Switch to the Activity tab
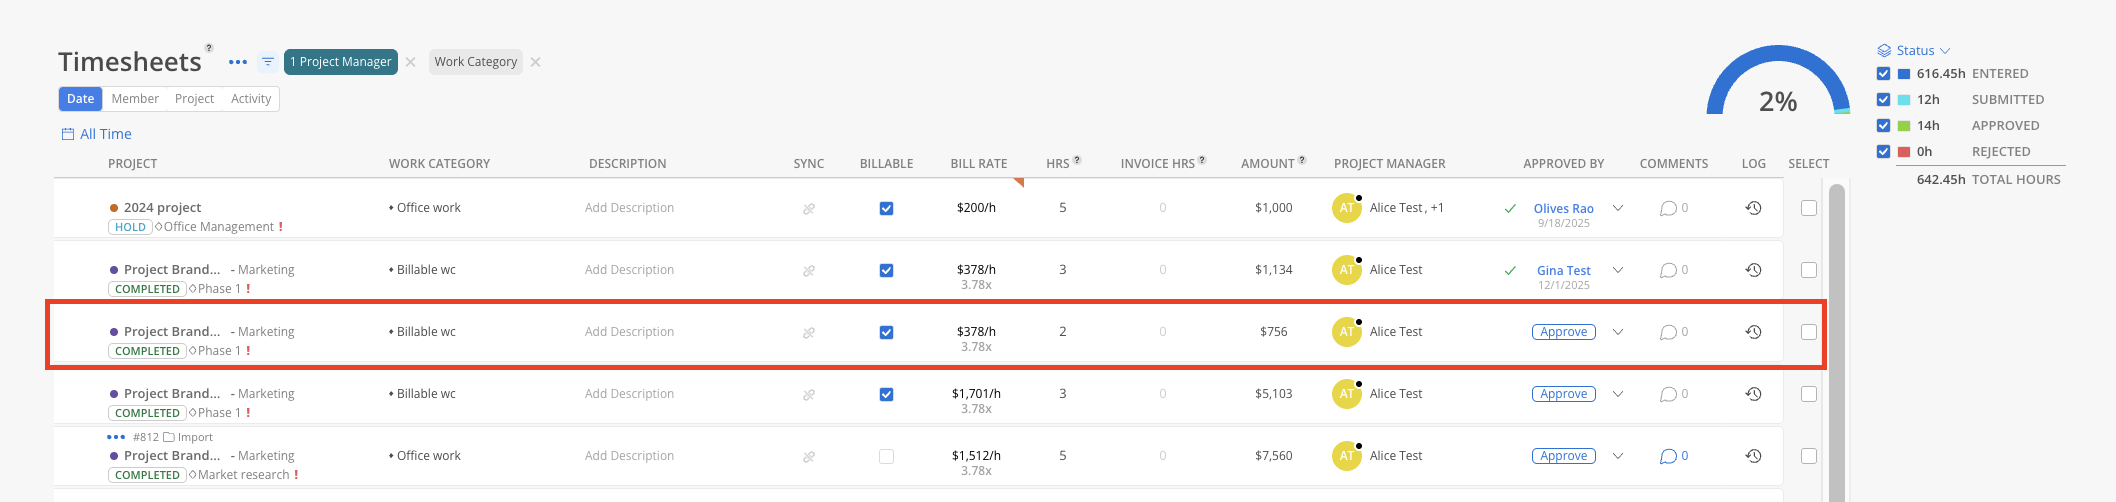 [251, 99]
